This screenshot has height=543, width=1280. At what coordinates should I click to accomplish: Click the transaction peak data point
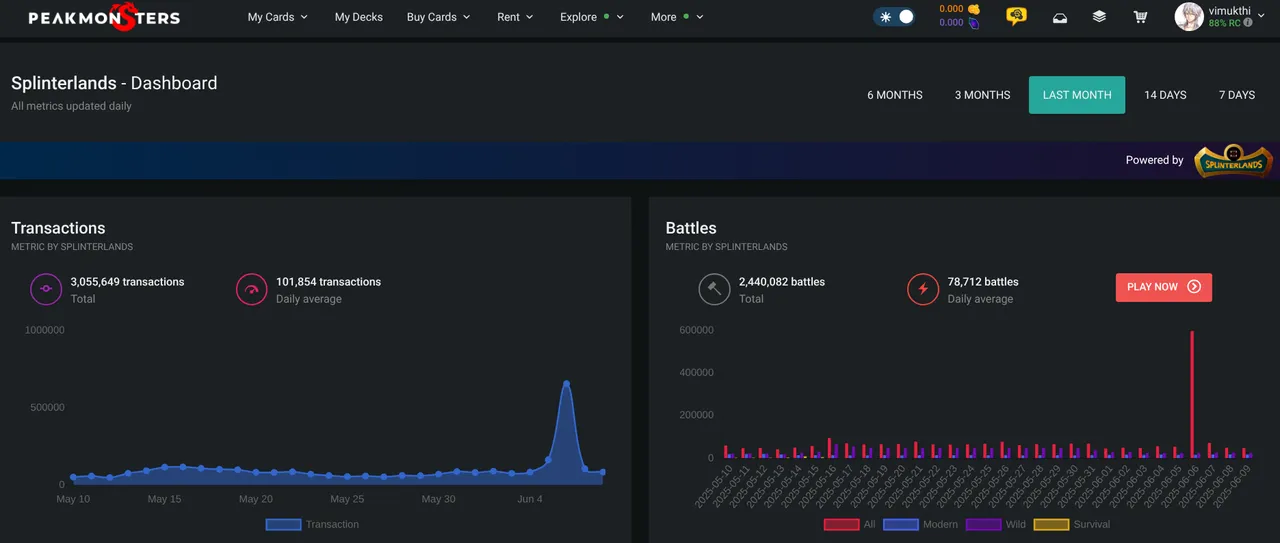[566, 383]
